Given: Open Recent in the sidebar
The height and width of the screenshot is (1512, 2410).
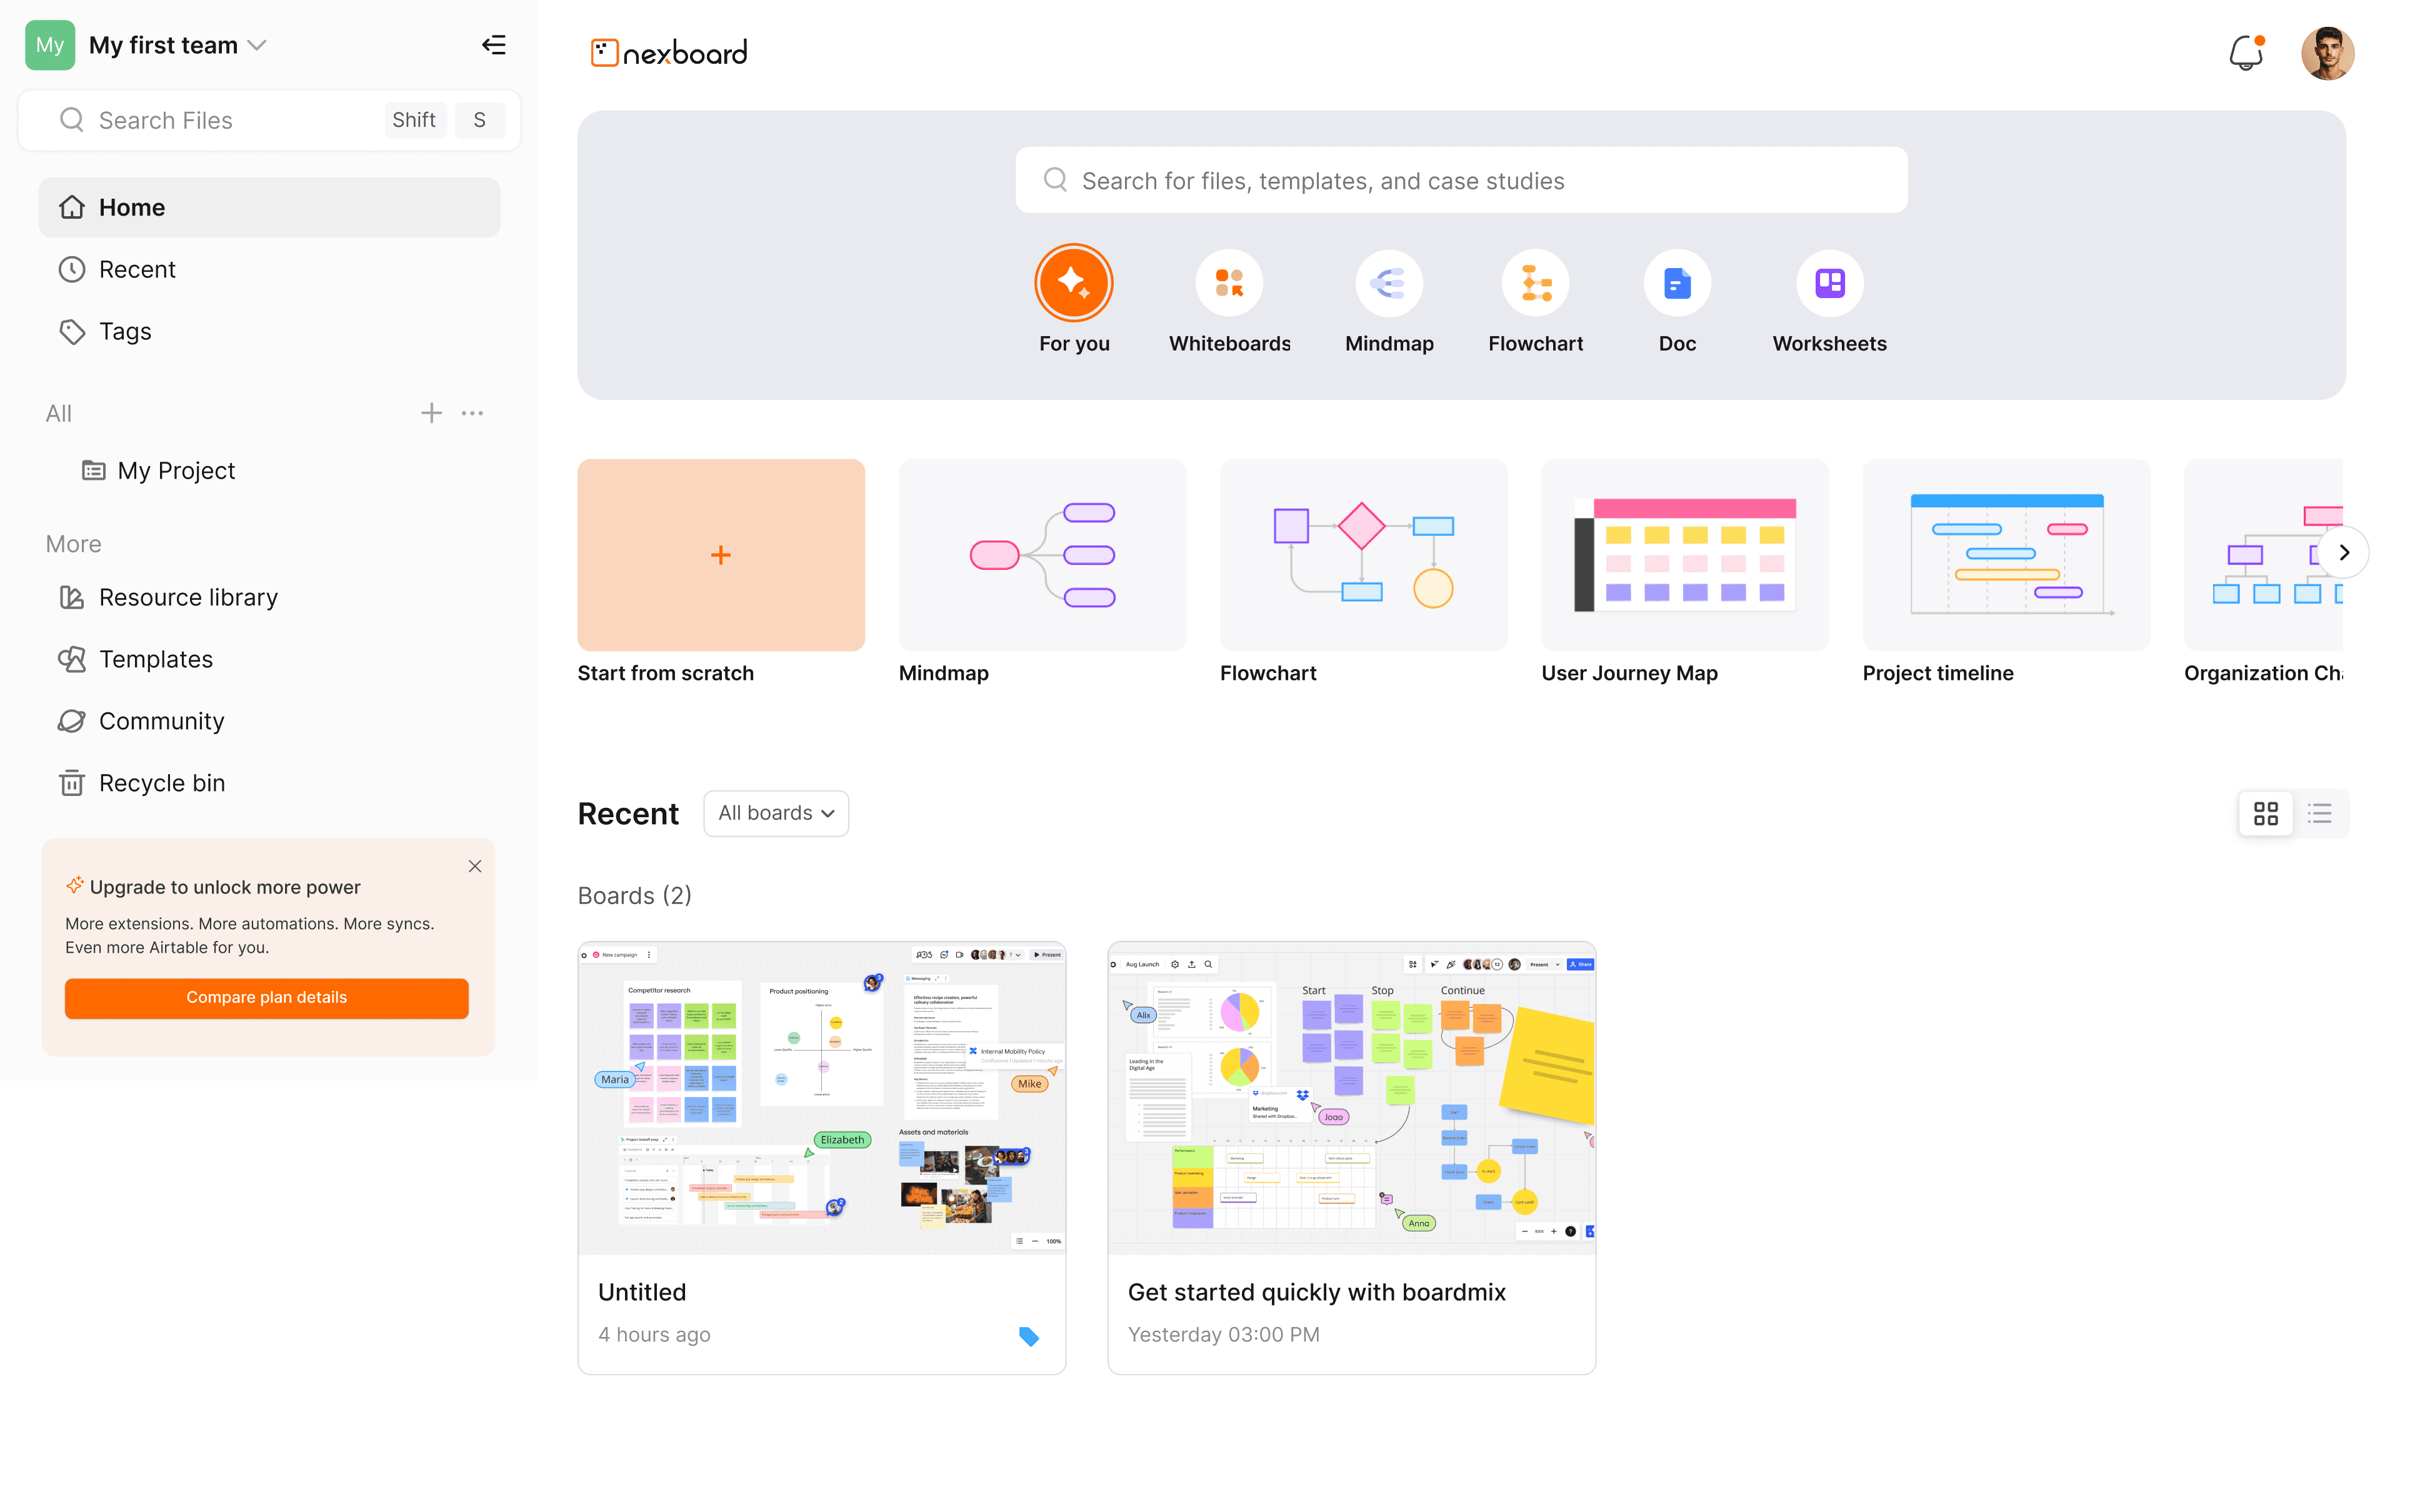Looking at the screenshot, I should pyautogui.click(x=137, y=269).
